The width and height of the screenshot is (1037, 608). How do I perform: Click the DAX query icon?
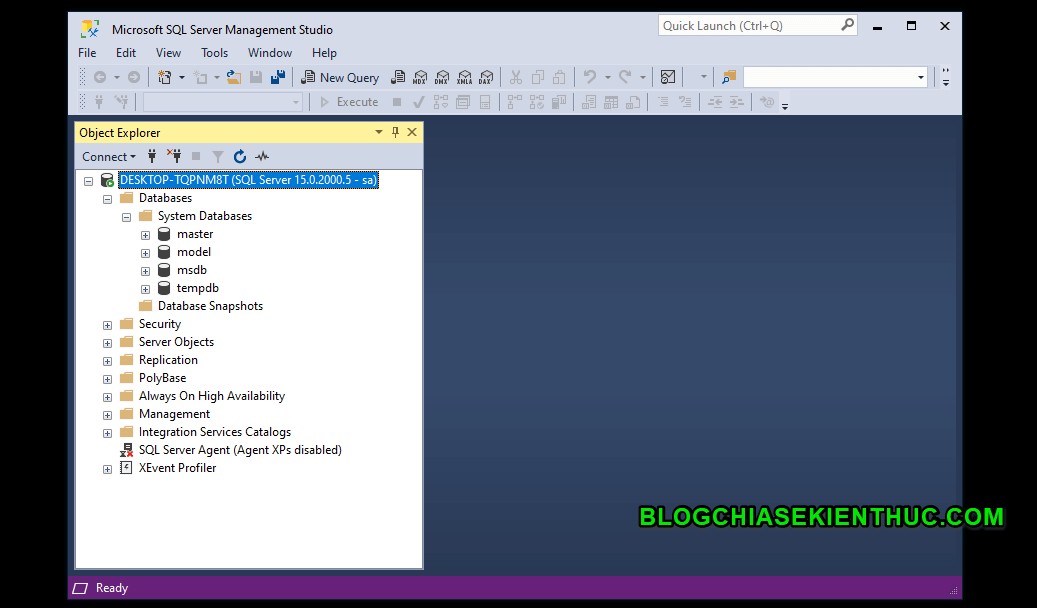click(487, 77)
